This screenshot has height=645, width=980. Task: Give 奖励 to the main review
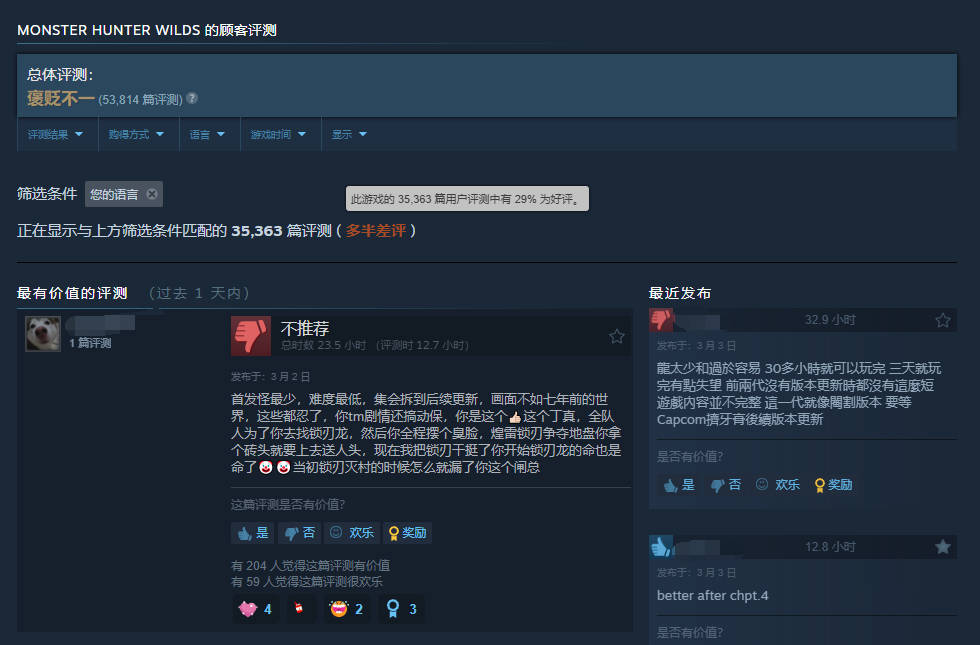point(408,532)
